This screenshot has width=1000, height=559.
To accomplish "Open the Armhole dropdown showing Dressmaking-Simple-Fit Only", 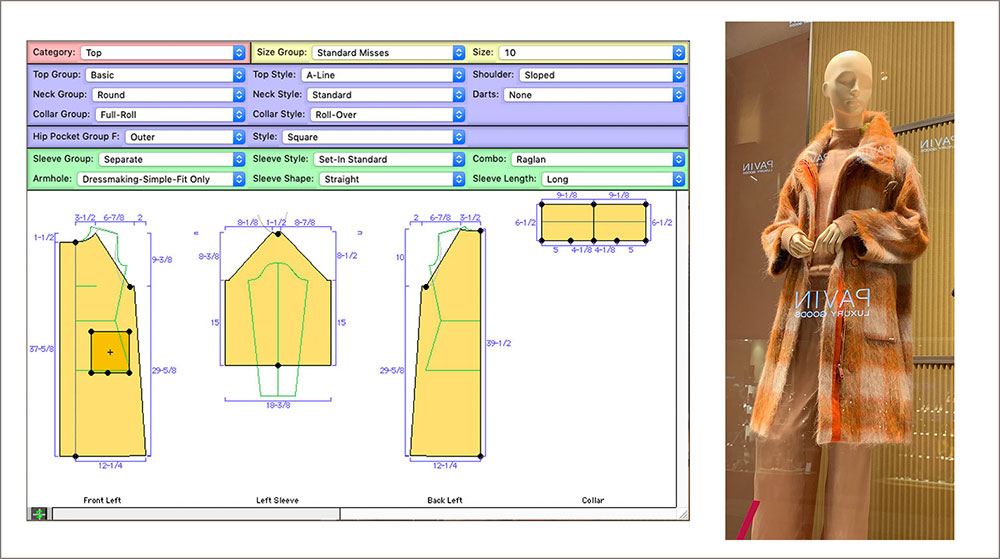I will [161, 179].
